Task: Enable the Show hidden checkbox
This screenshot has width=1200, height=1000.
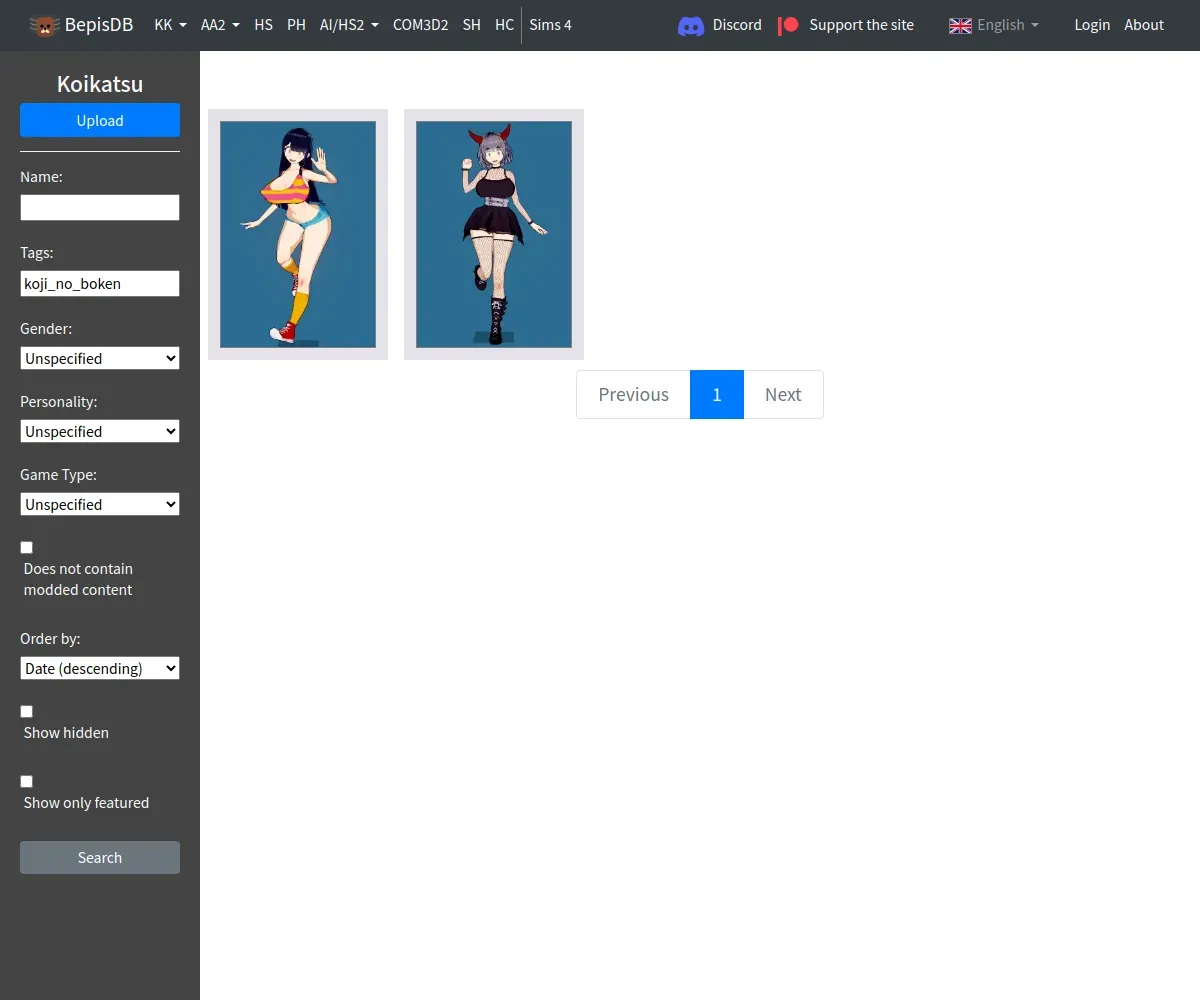Action: [27, 711]
